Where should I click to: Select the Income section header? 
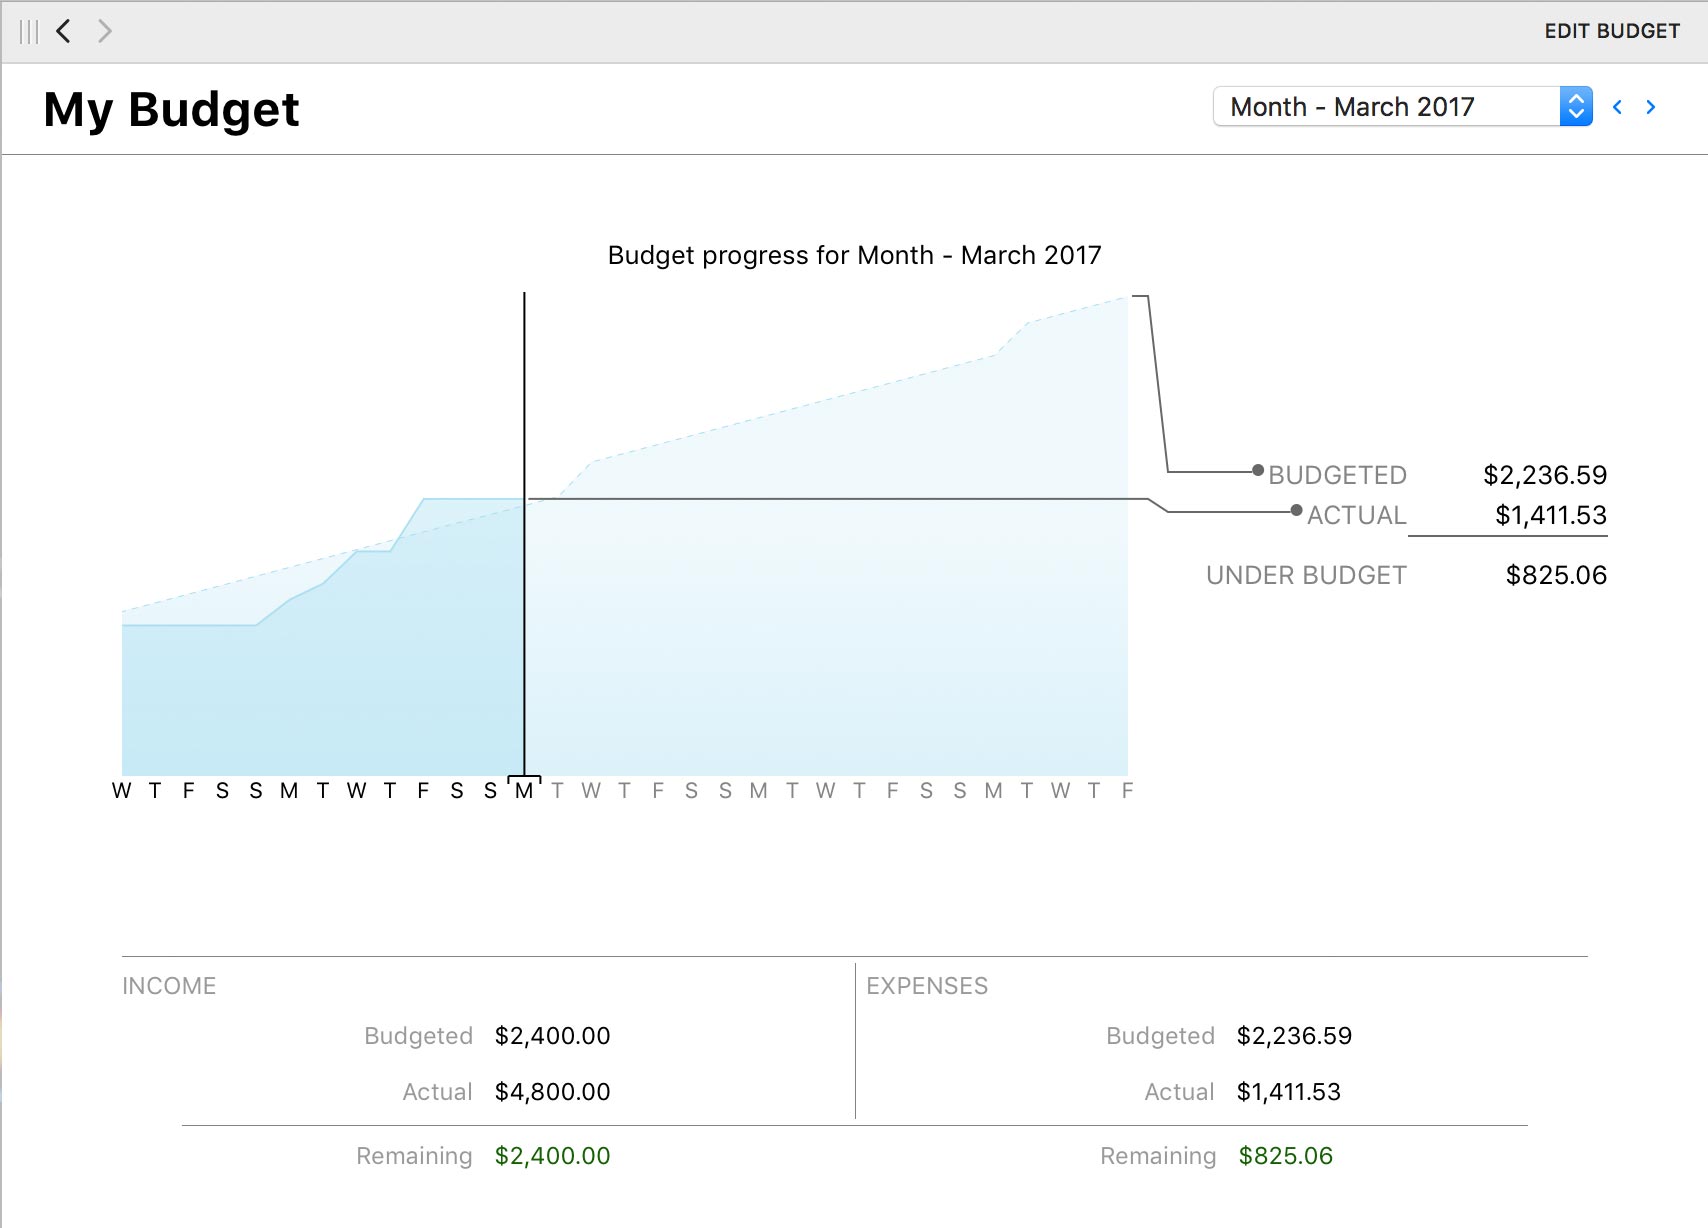[x=169, y=986]
